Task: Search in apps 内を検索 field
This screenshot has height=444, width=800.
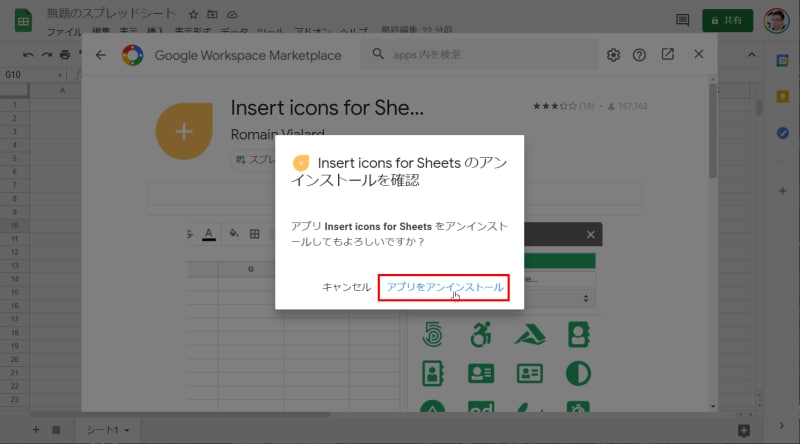Action: pos(480,55)
